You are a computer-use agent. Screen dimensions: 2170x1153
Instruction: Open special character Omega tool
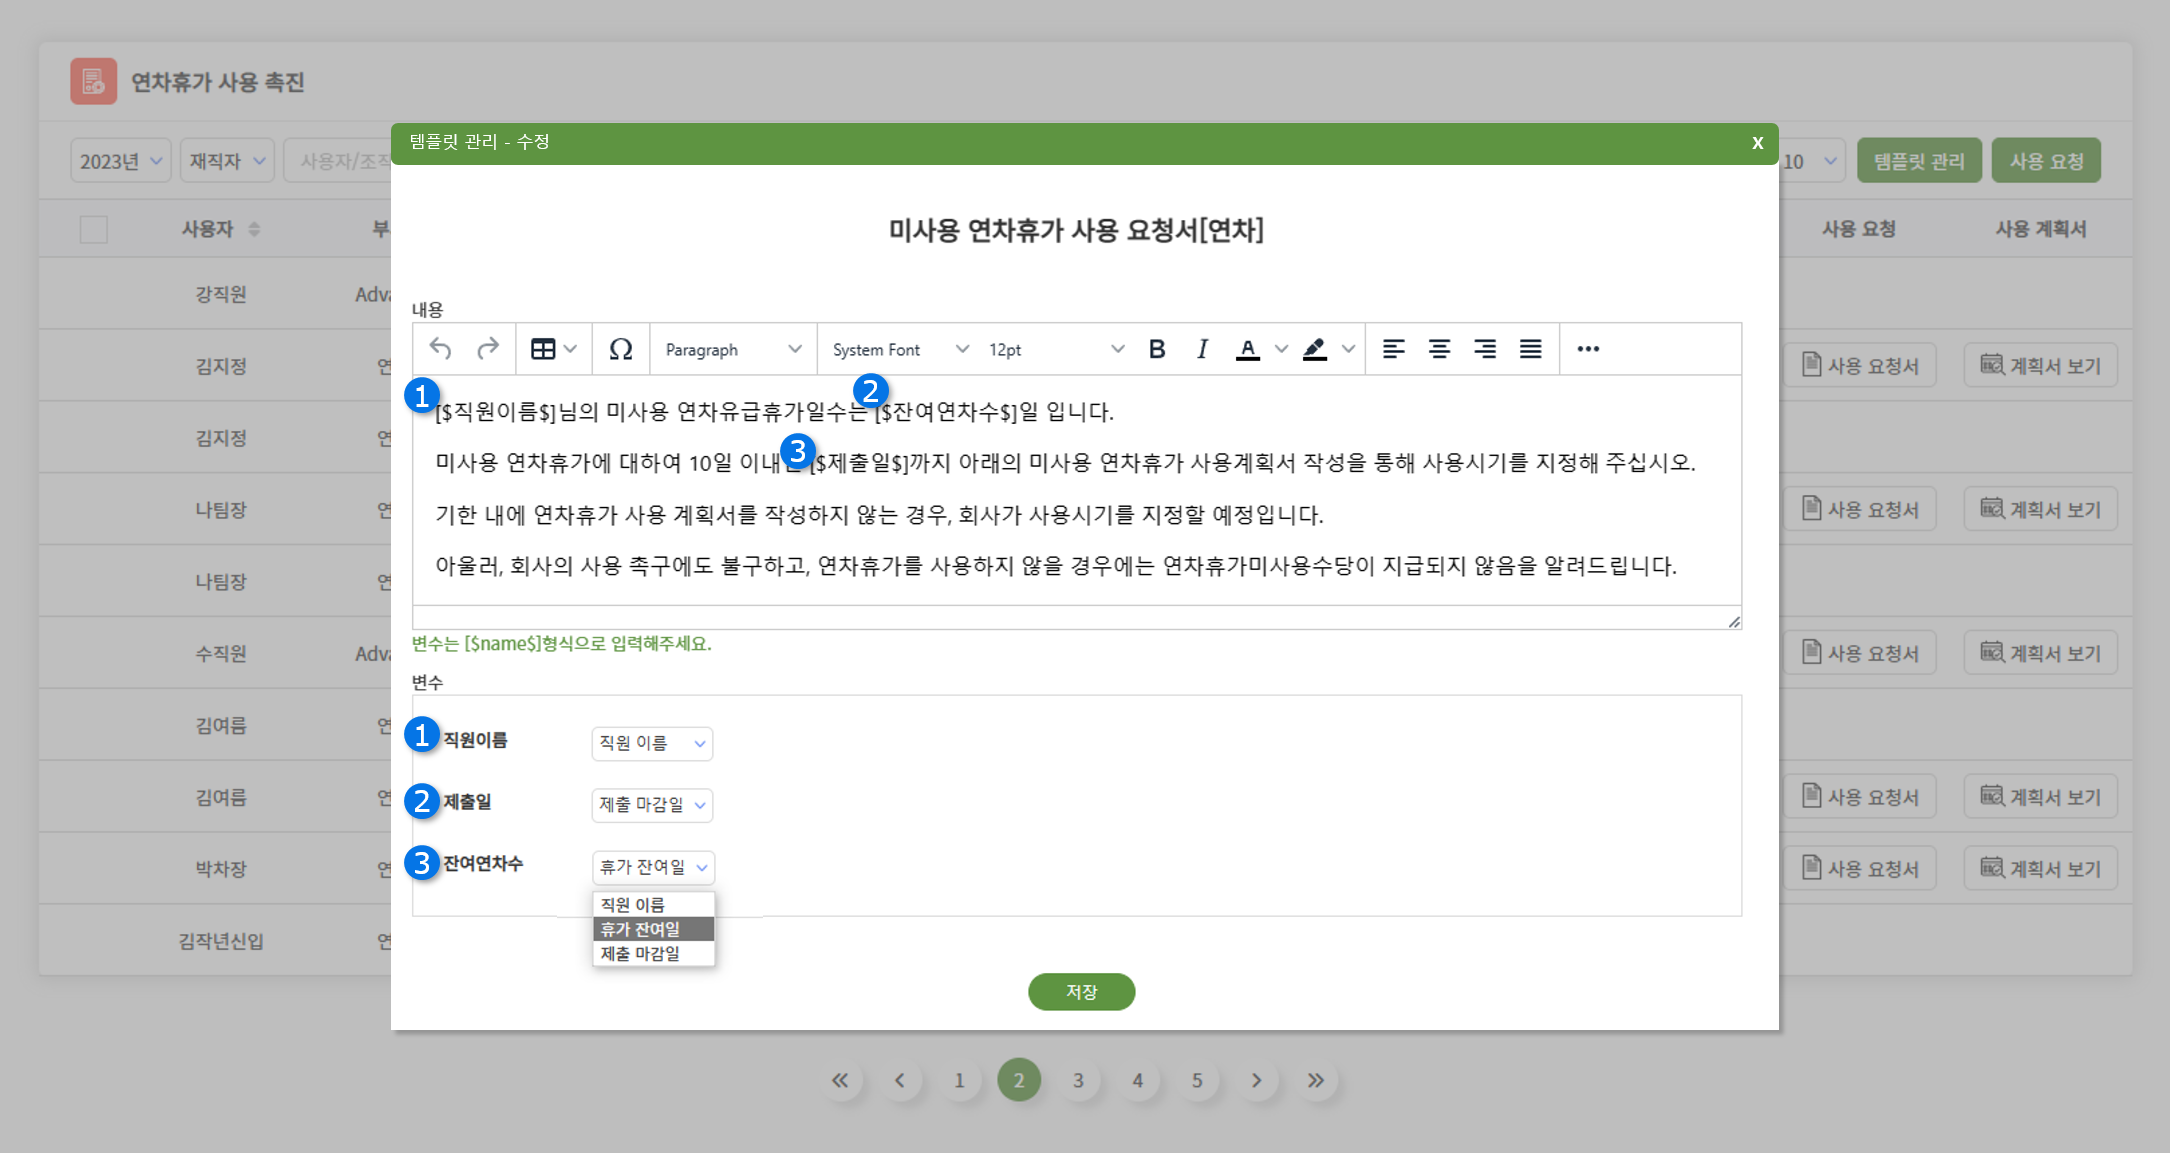(x=620, y=349)
